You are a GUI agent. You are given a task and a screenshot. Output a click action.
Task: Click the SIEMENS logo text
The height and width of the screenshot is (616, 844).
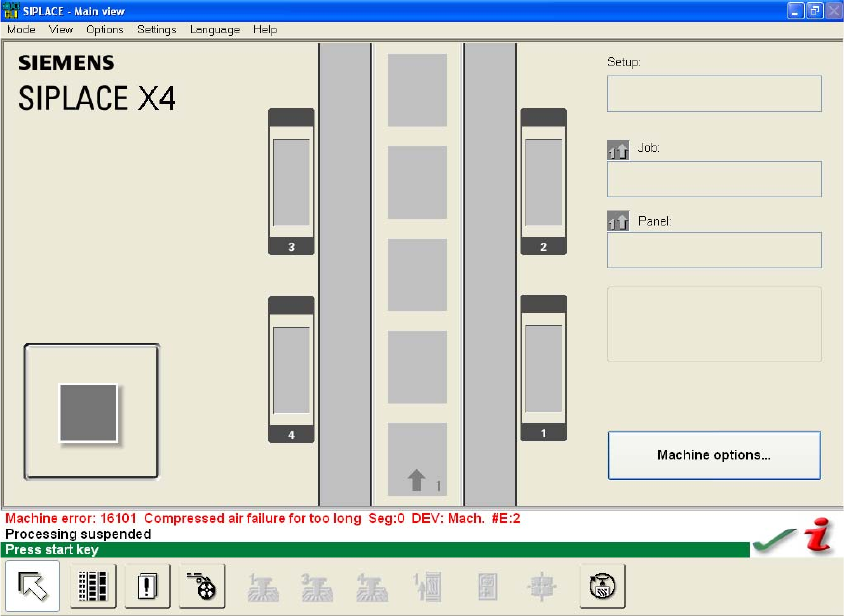(66, 63)
